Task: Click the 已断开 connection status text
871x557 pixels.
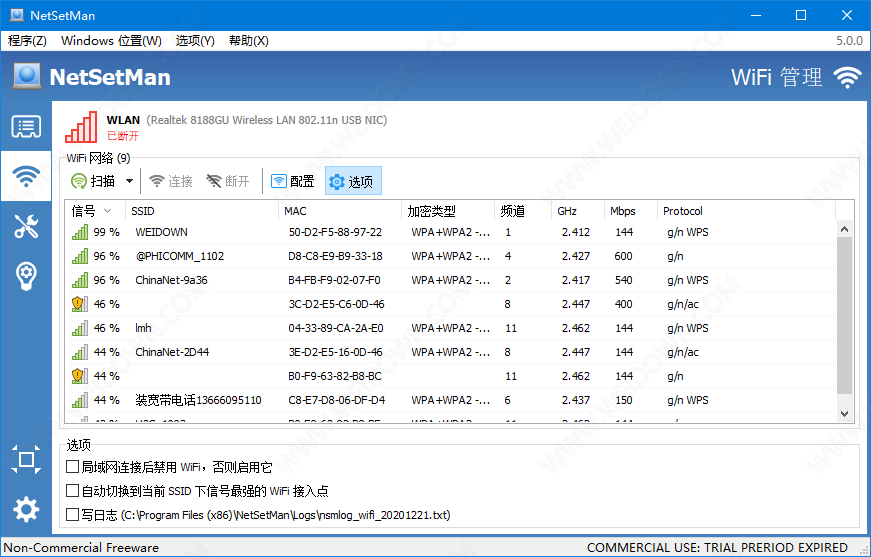Action: click(123, 136)
